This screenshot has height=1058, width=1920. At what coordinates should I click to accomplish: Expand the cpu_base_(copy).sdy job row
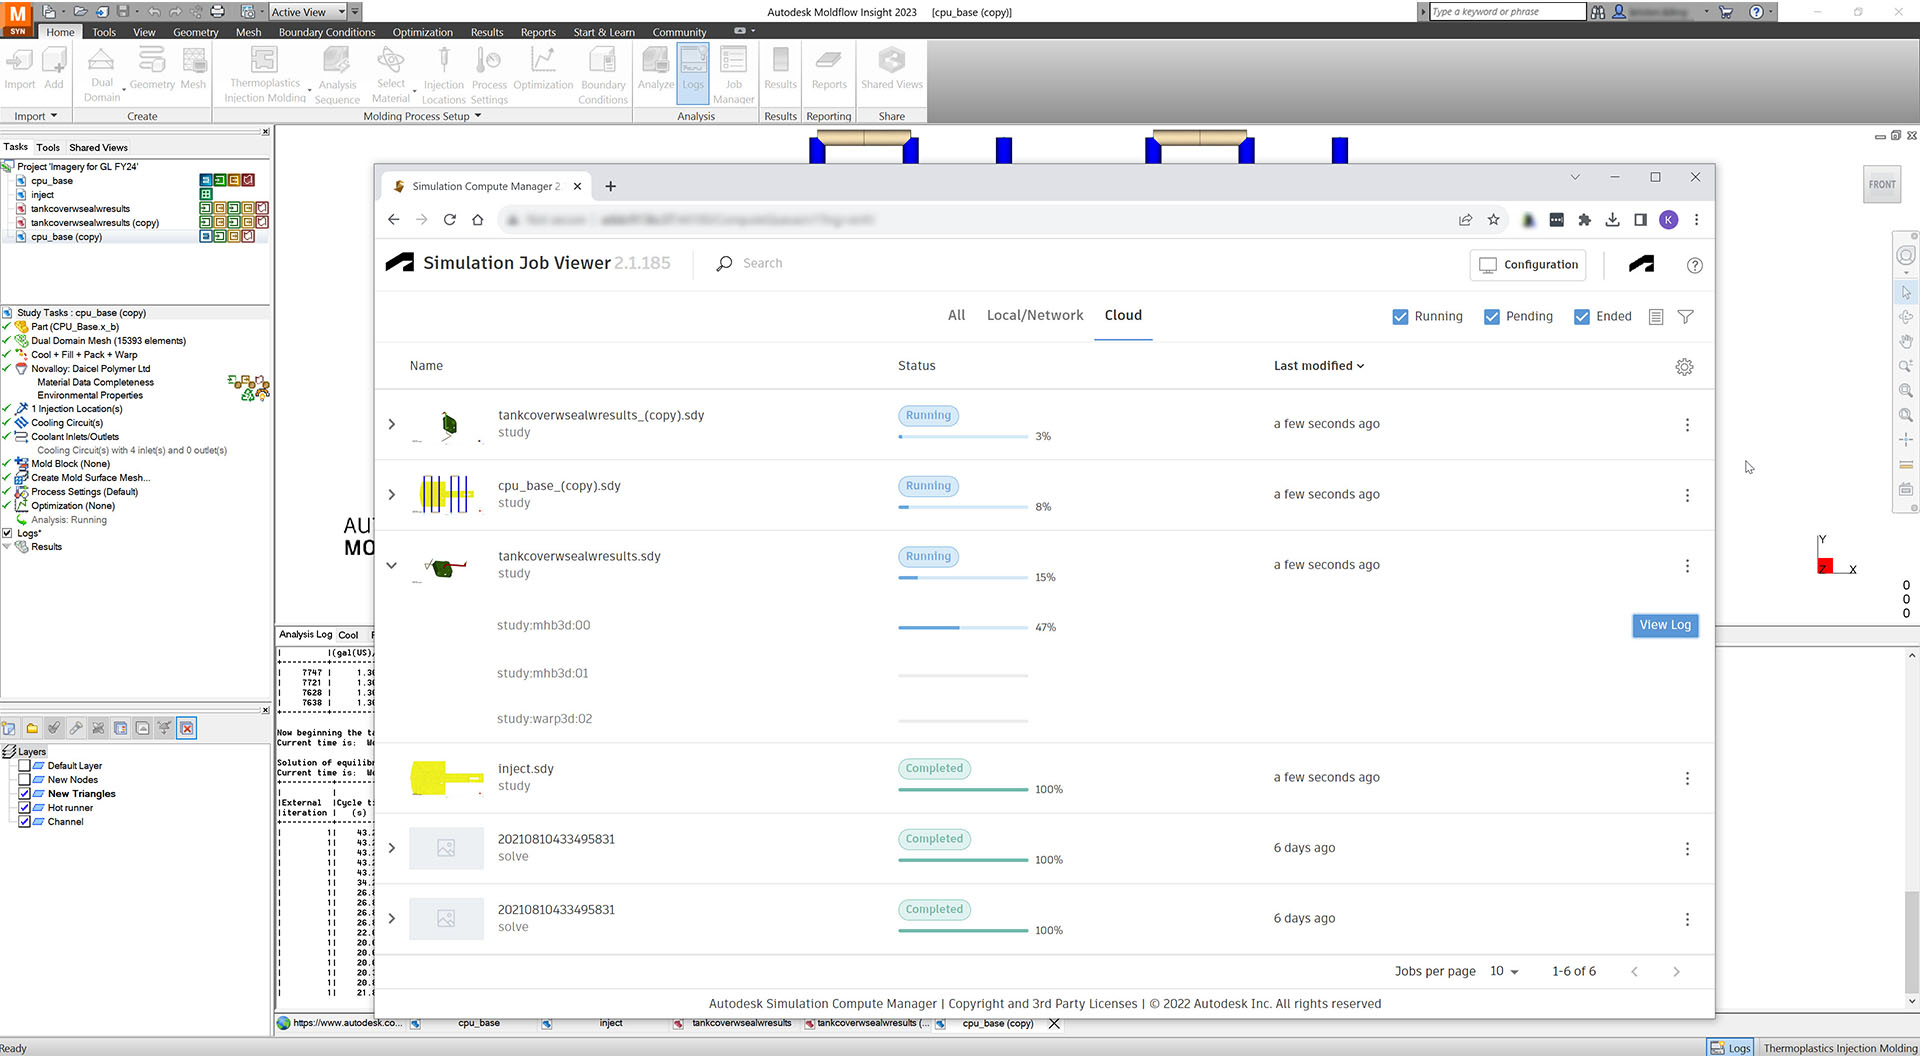point(392,495)
